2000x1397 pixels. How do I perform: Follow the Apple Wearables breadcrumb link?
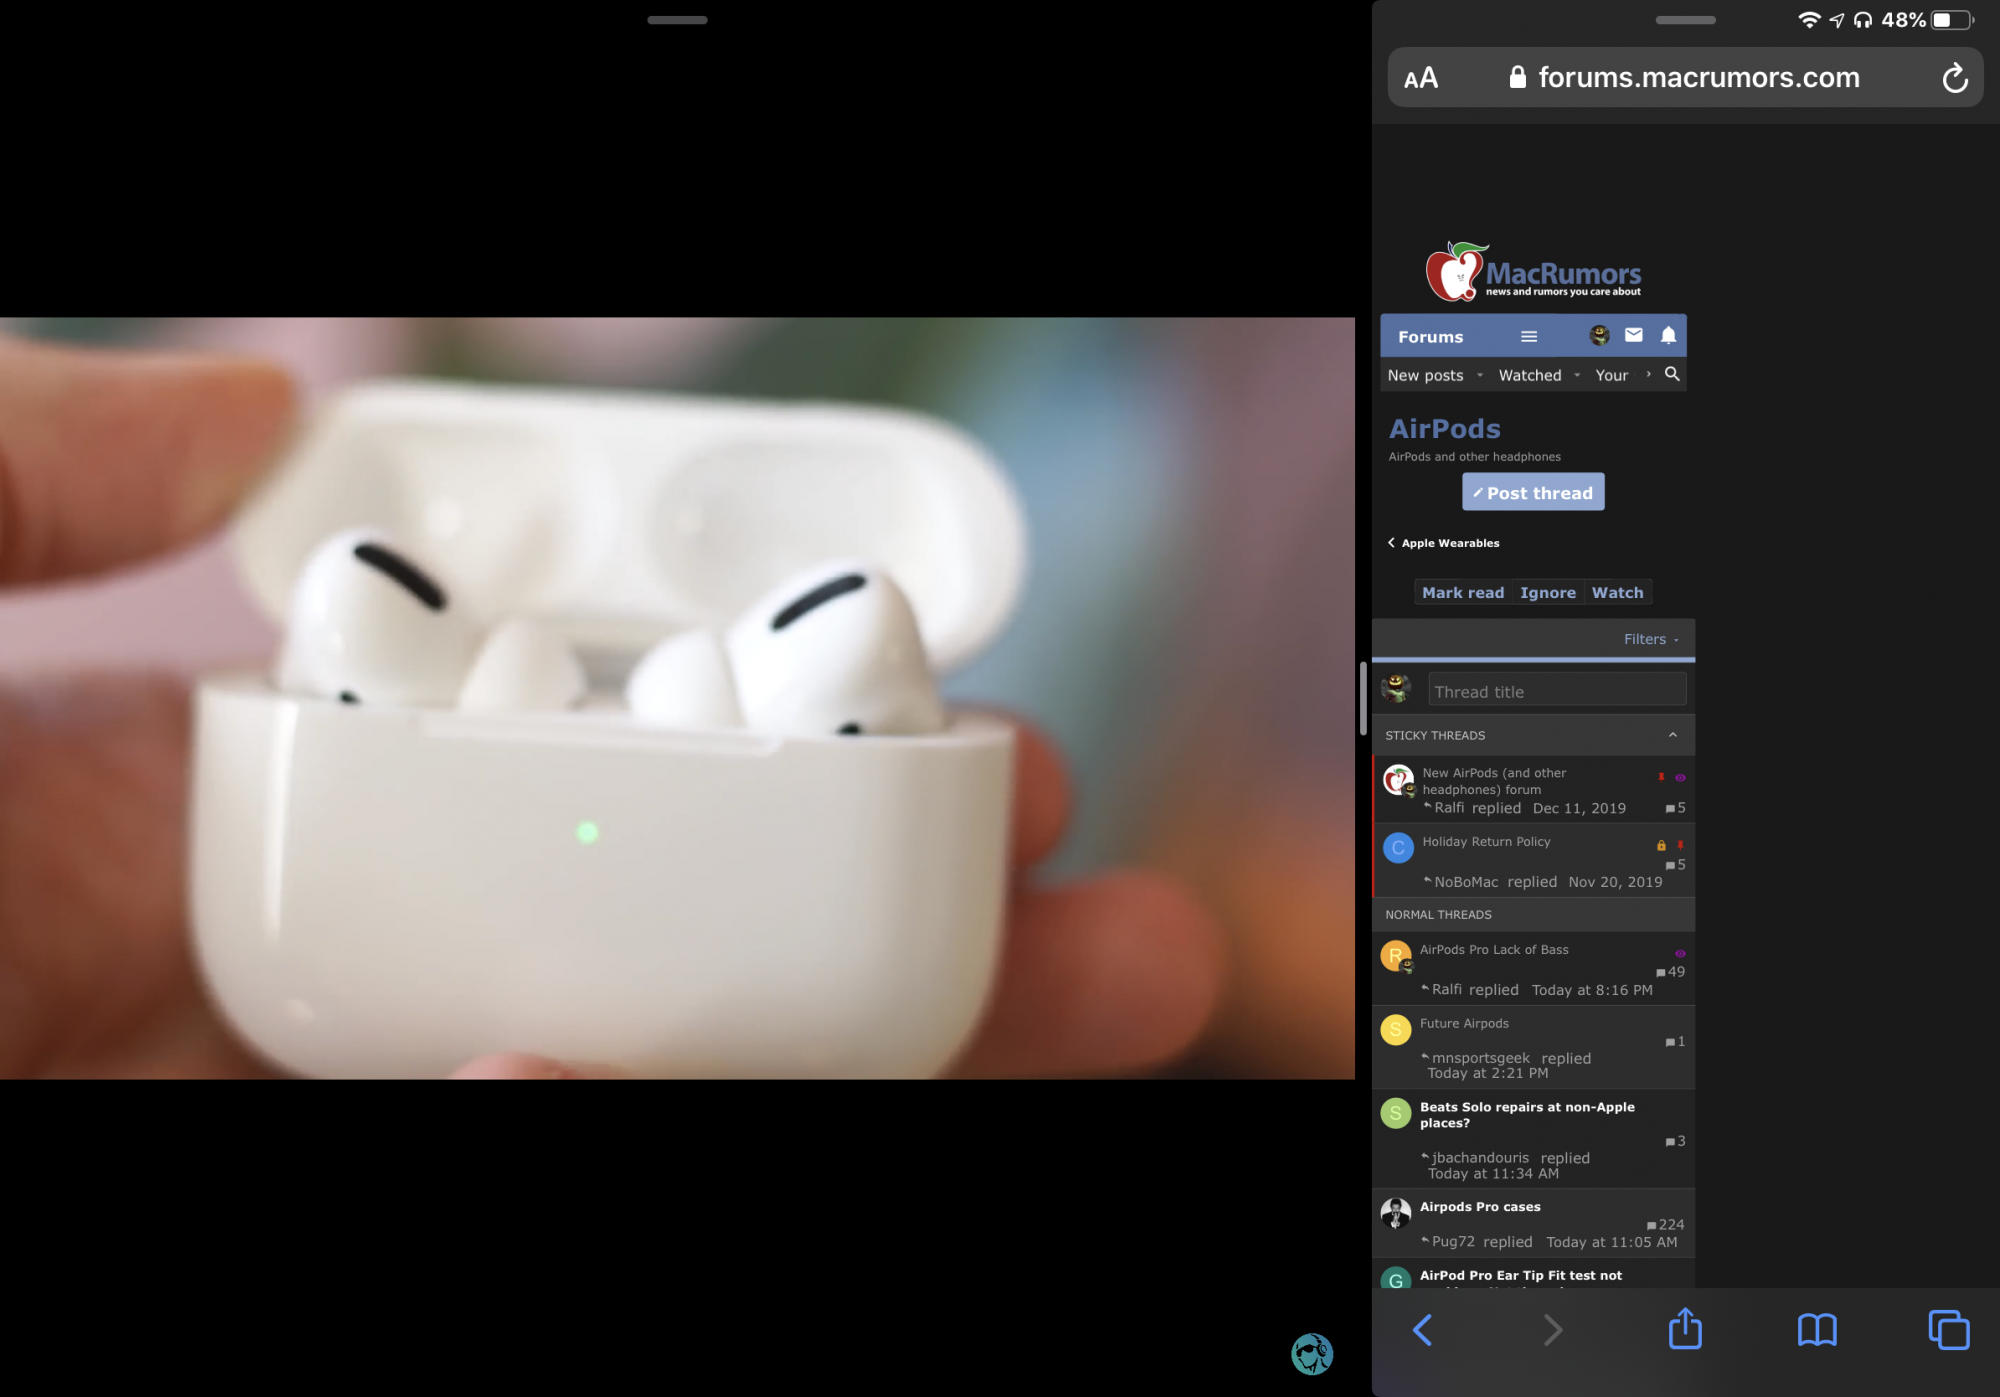pos(1449,543)
